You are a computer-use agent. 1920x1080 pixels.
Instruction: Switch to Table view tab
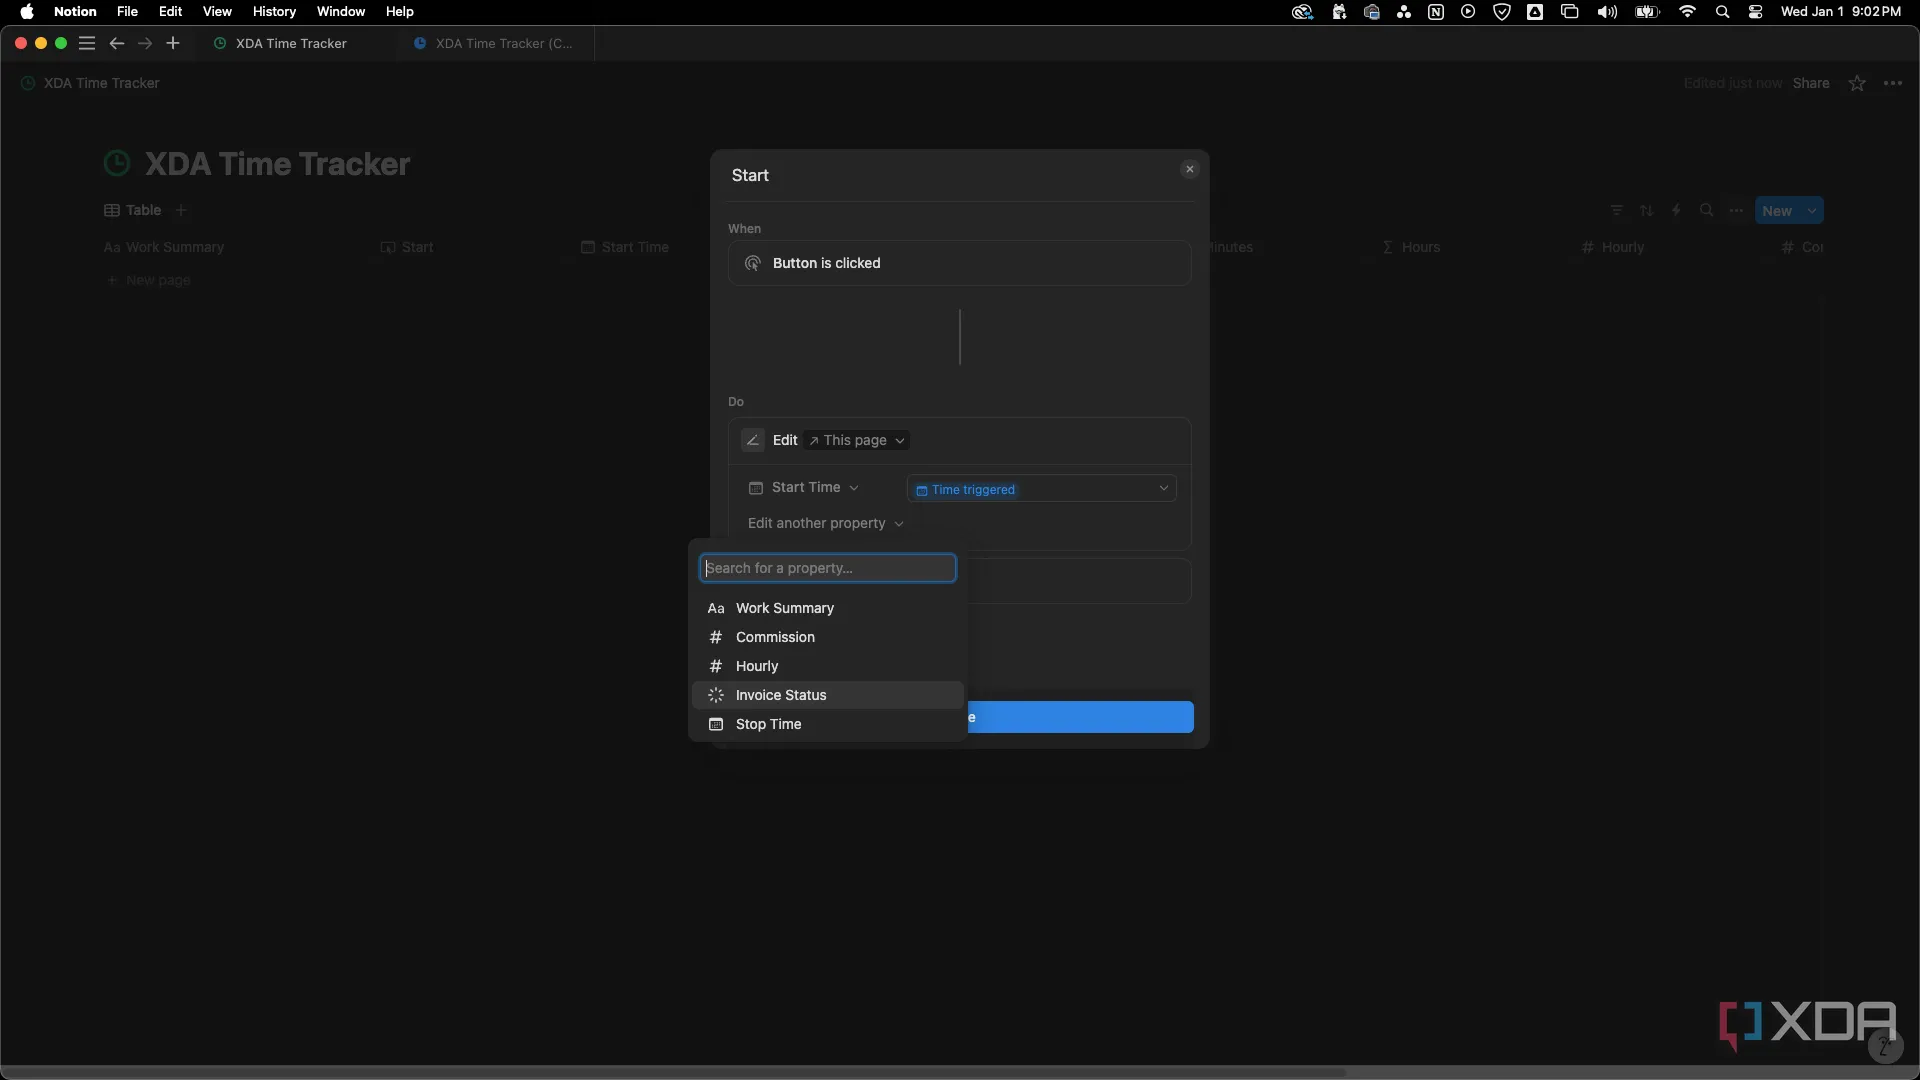click(x=132, y=210)
